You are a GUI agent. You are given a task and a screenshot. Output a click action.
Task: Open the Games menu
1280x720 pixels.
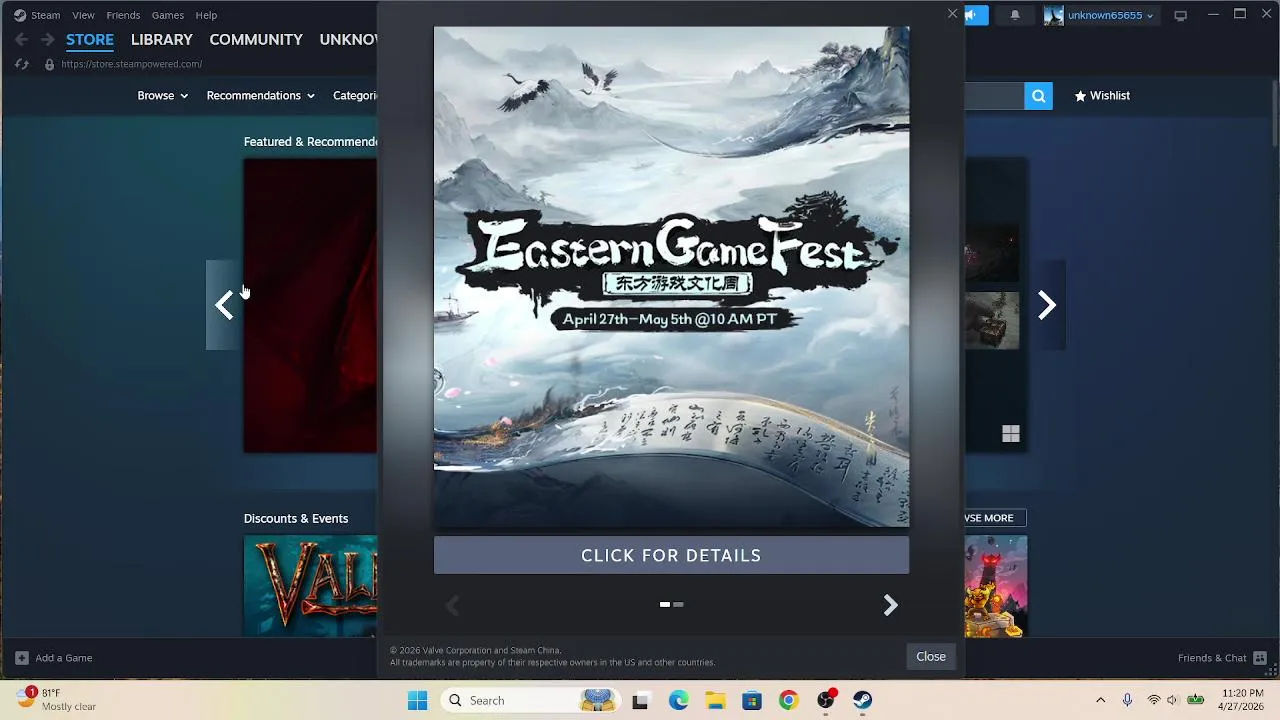tap(167, 15)
